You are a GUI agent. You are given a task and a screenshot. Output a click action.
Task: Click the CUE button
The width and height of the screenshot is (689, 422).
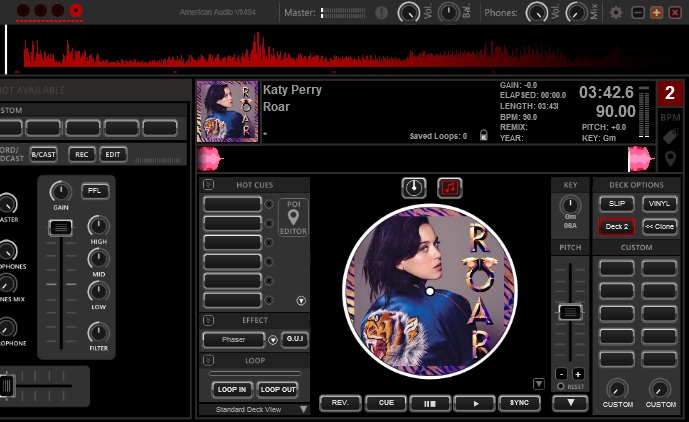point(386,403)
